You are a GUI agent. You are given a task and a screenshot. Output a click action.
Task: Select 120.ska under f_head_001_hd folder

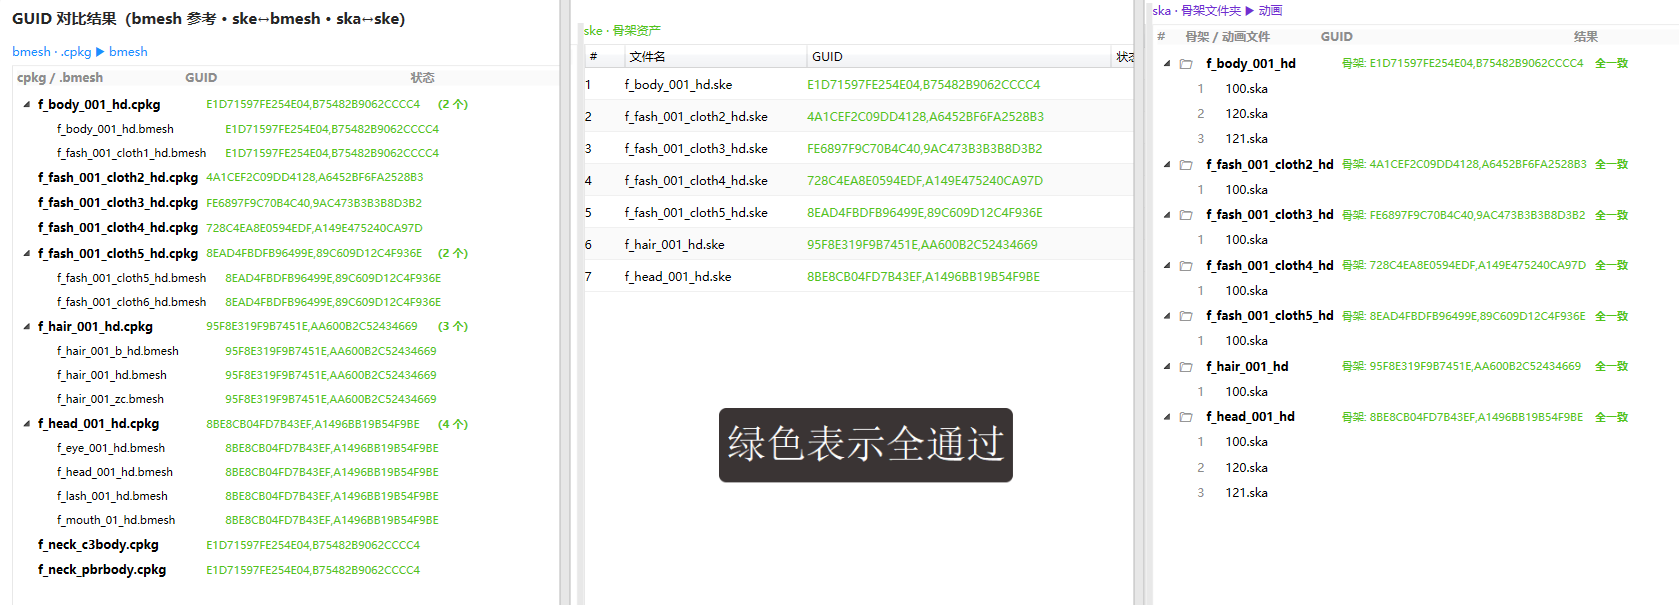click(x=1247, y=468)
